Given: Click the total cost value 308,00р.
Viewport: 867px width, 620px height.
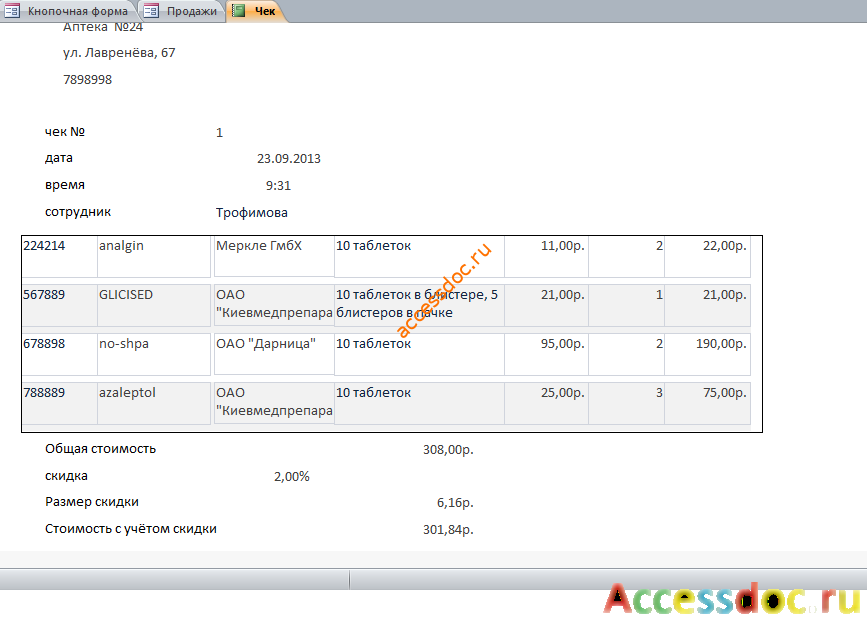Looking at the screenshot, I should point(448,450).
